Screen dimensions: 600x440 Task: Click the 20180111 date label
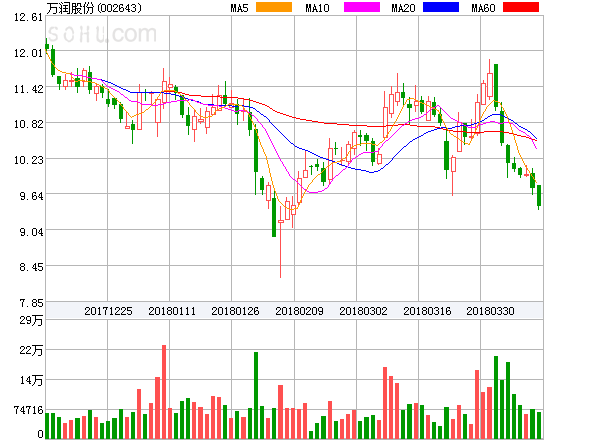tap(172, 311)
